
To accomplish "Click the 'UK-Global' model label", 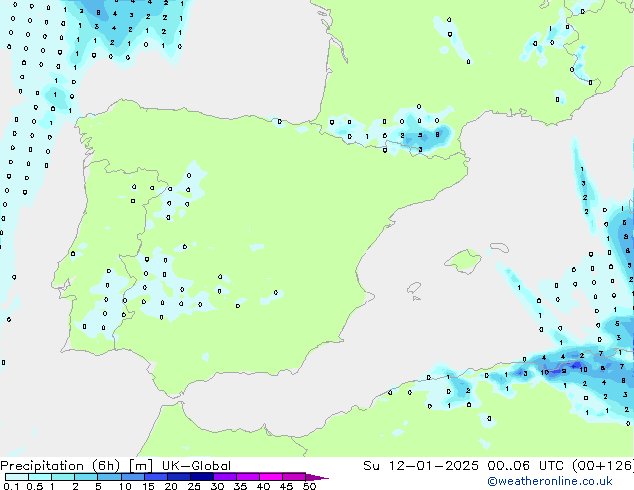I will tap(196, 466).
